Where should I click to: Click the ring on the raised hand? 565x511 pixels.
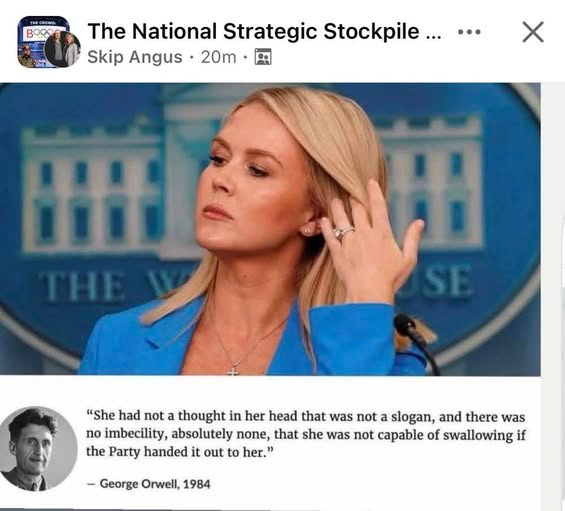click(344, 232)
